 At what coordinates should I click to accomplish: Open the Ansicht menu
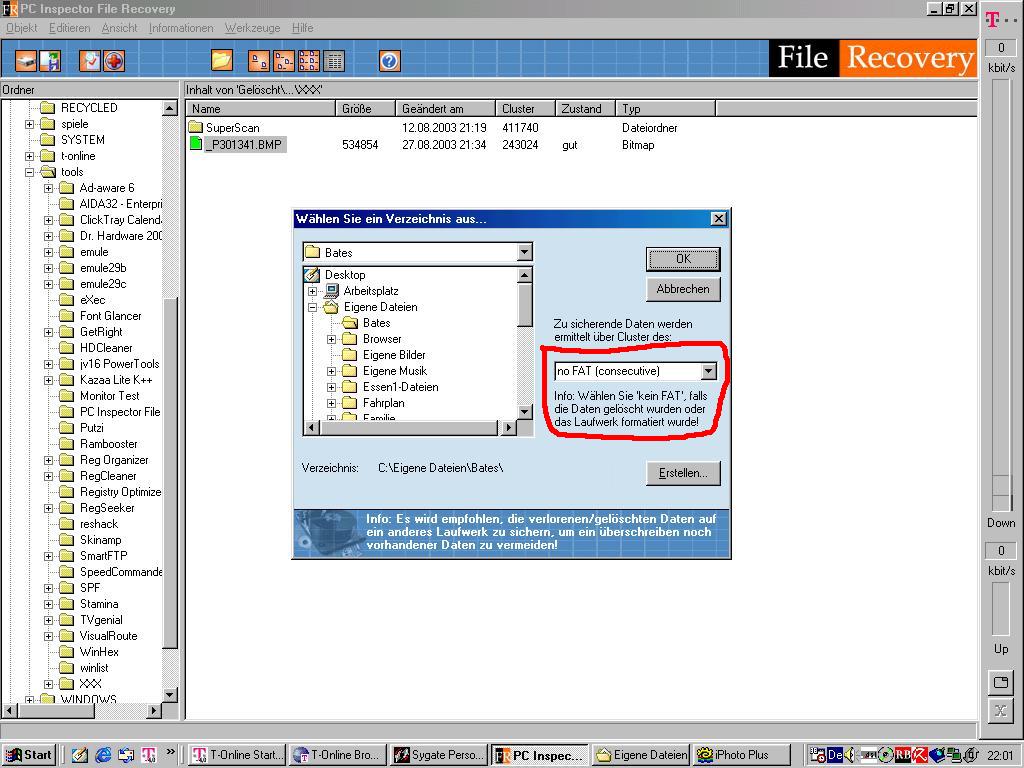click(120, 28)
